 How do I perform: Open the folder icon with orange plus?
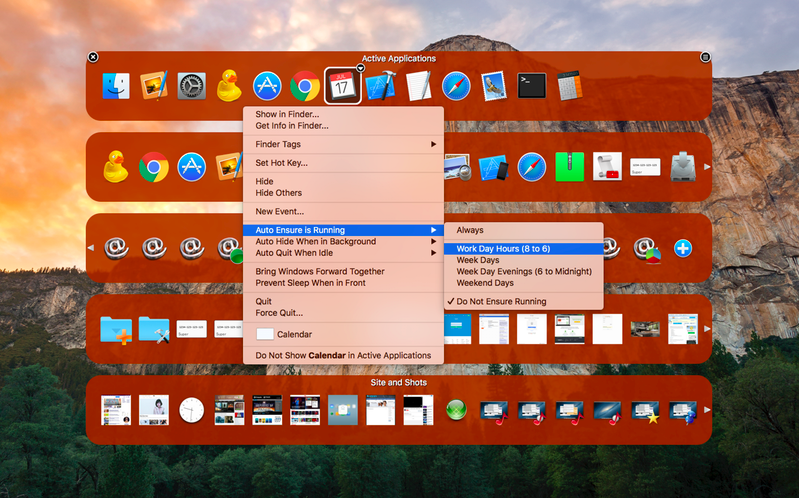coord(116,329)
